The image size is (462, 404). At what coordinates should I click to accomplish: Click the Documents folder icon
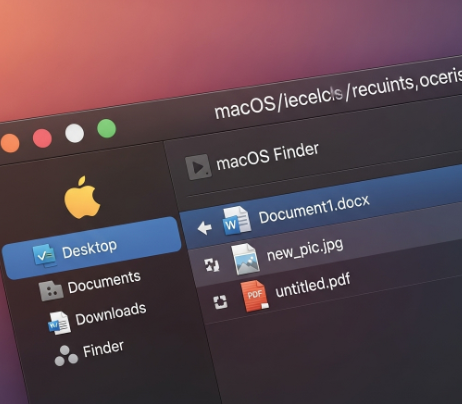pyautogui.click(x=51, y=291)
